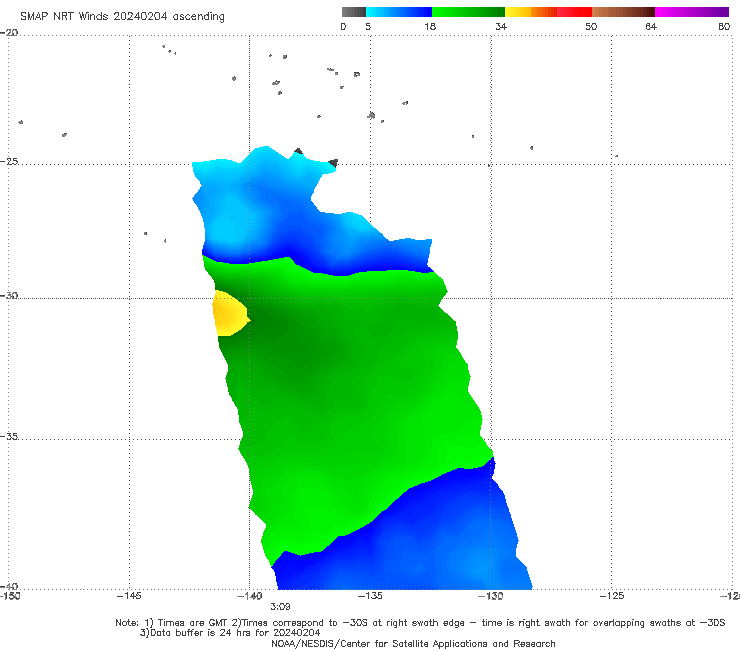Click the yellow high-wind patch in the swath
Viewport: 740px width, 650px height.
(229, 314)
